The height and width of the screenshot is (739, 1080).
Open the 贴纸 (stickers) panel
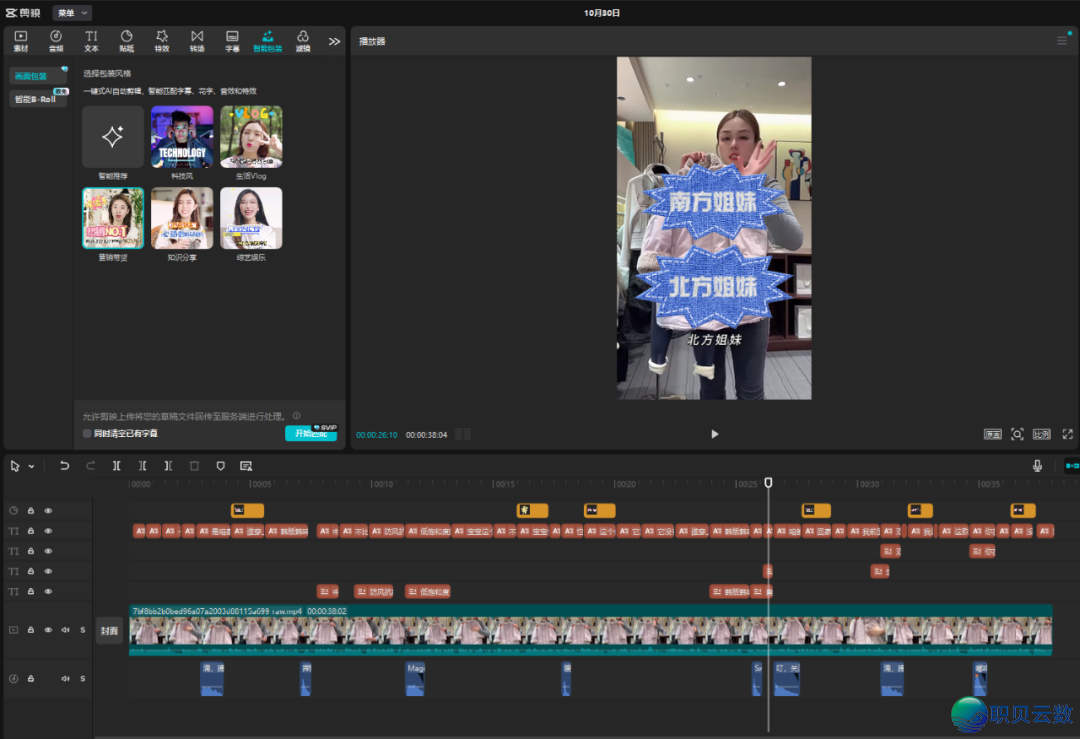pyautogui.click(x=127, y=40)
